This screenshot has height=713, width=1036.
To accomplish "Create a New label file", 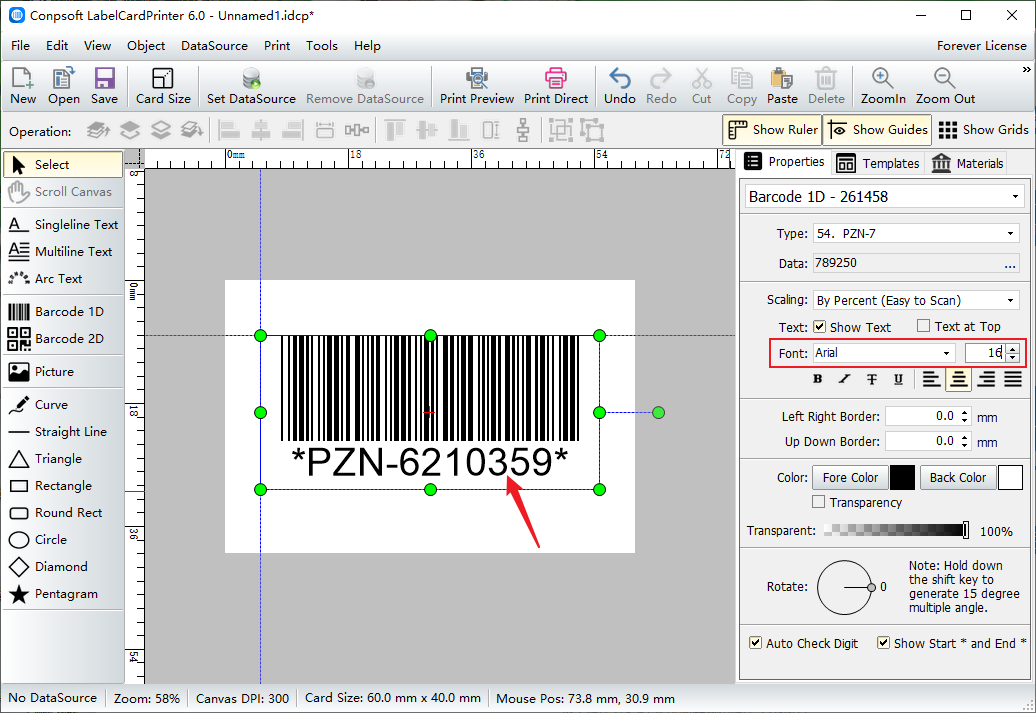I will [x=23, y=86].
